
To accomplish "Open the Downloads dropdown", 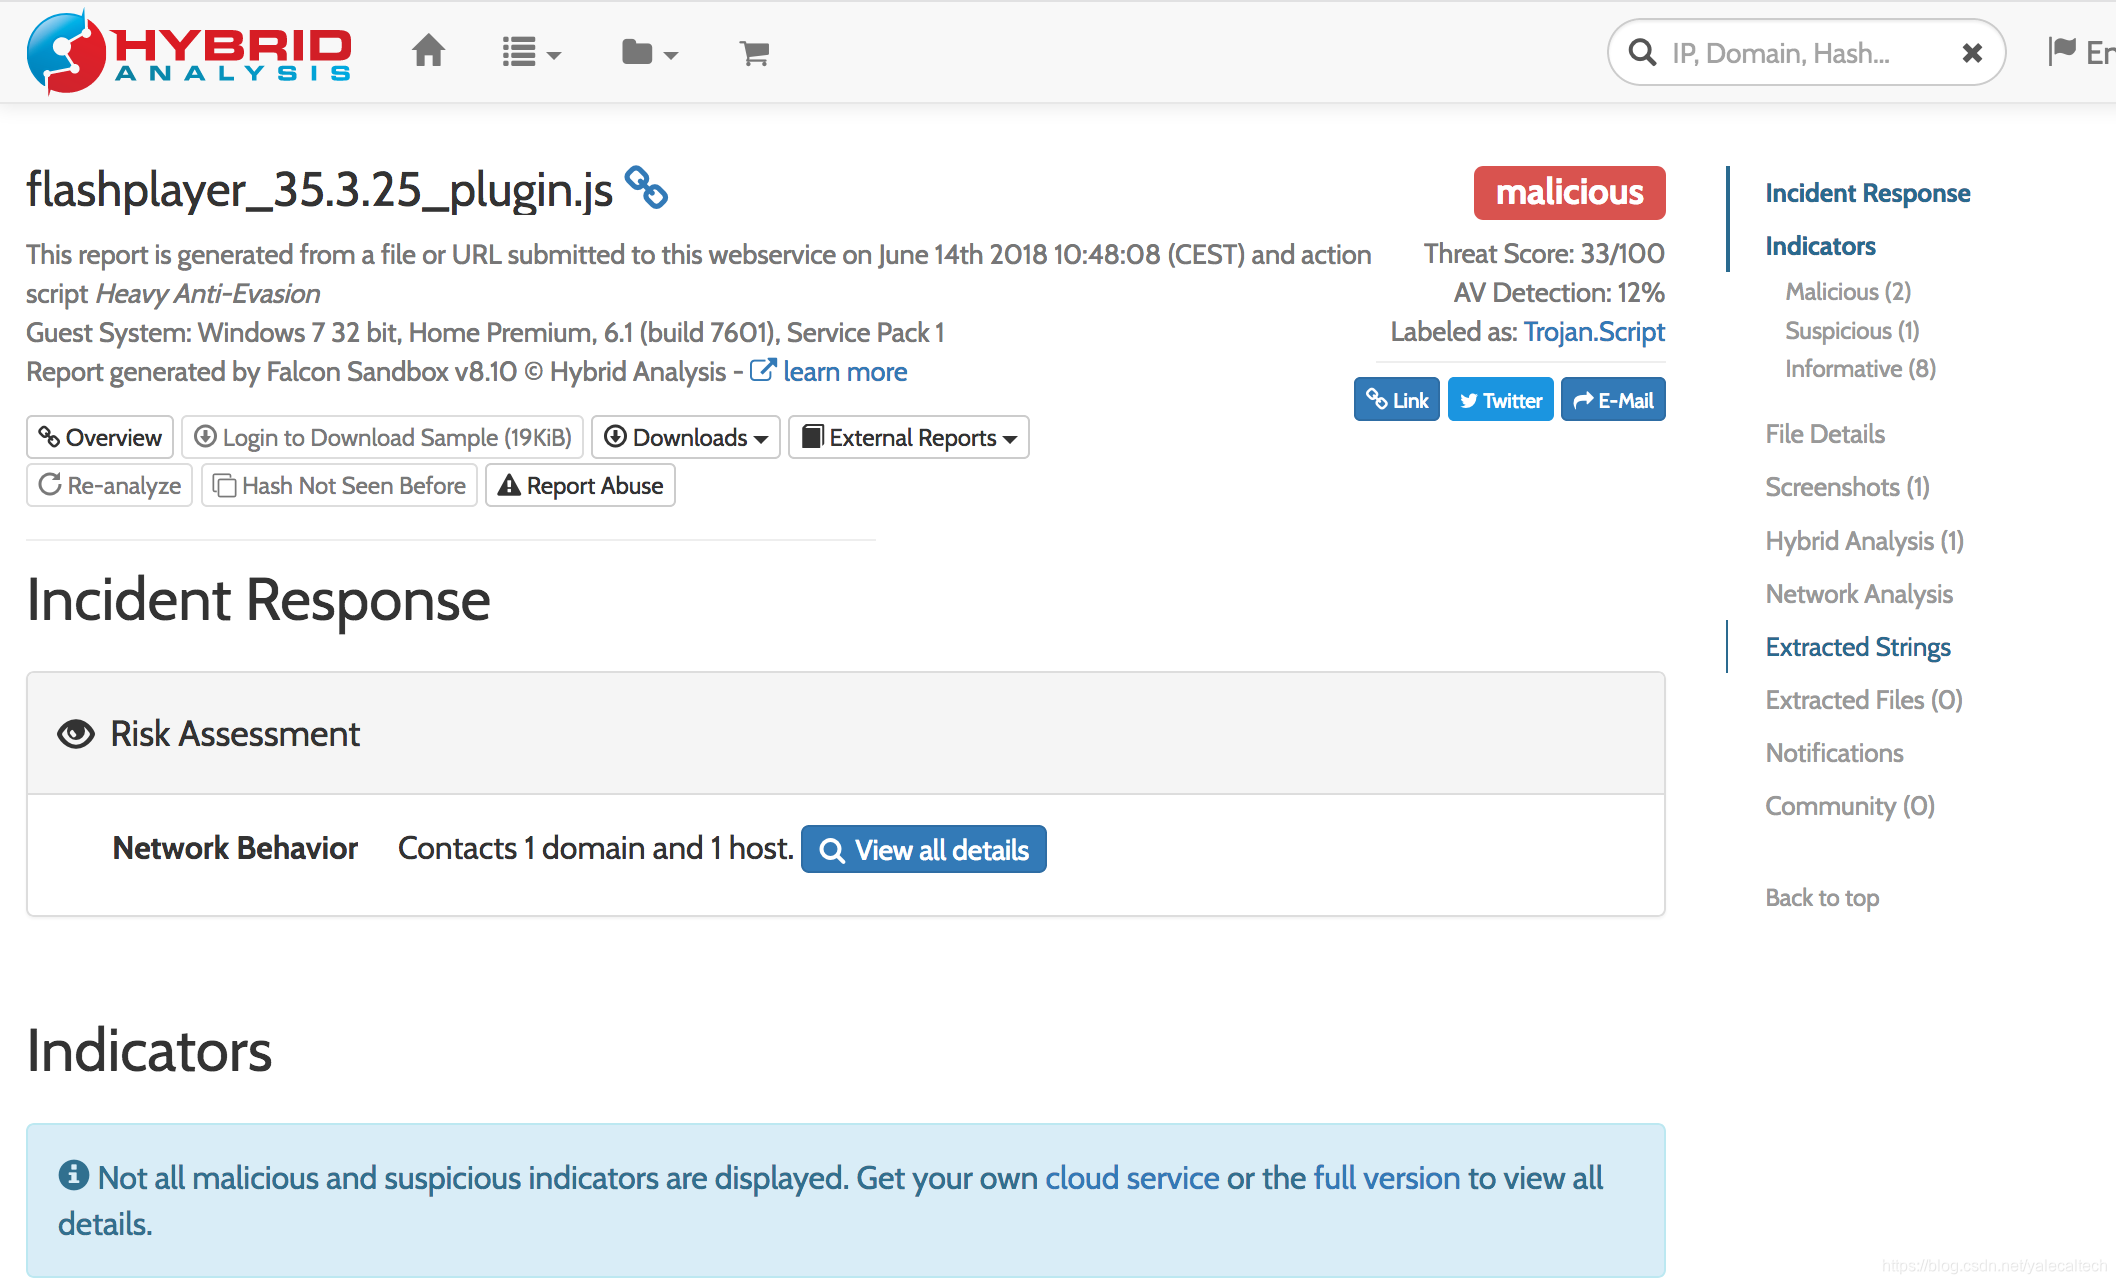I will [x=686, y=438].
